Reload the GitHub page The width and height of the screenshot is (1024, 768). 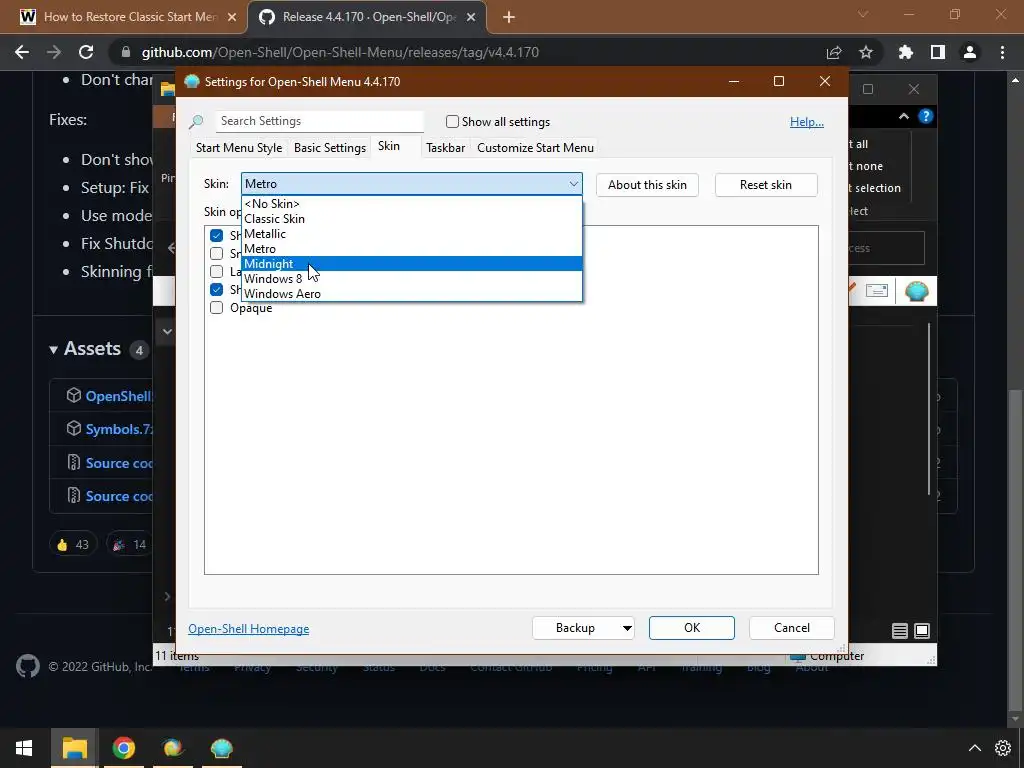coord(86,52)
